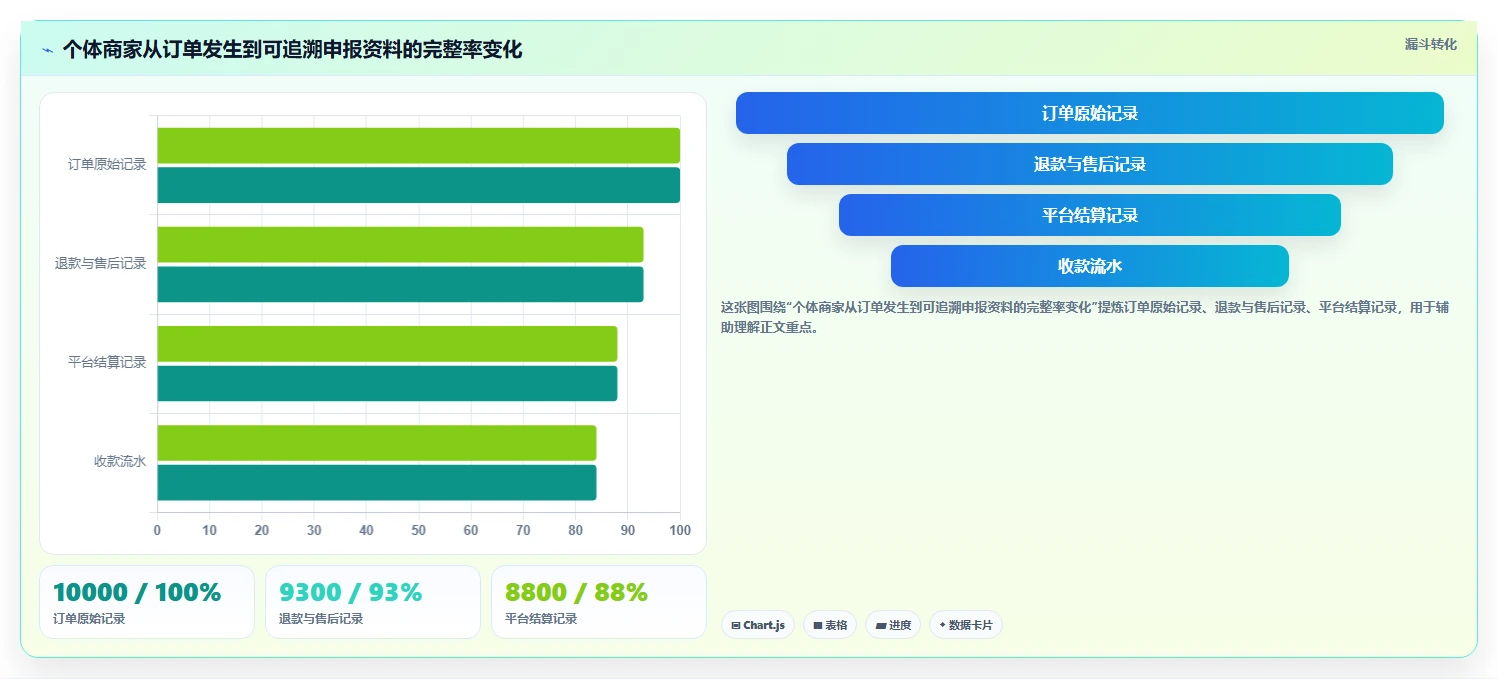
Task: Click the 收款流水 chart axis label
Action: coord(120,462)
